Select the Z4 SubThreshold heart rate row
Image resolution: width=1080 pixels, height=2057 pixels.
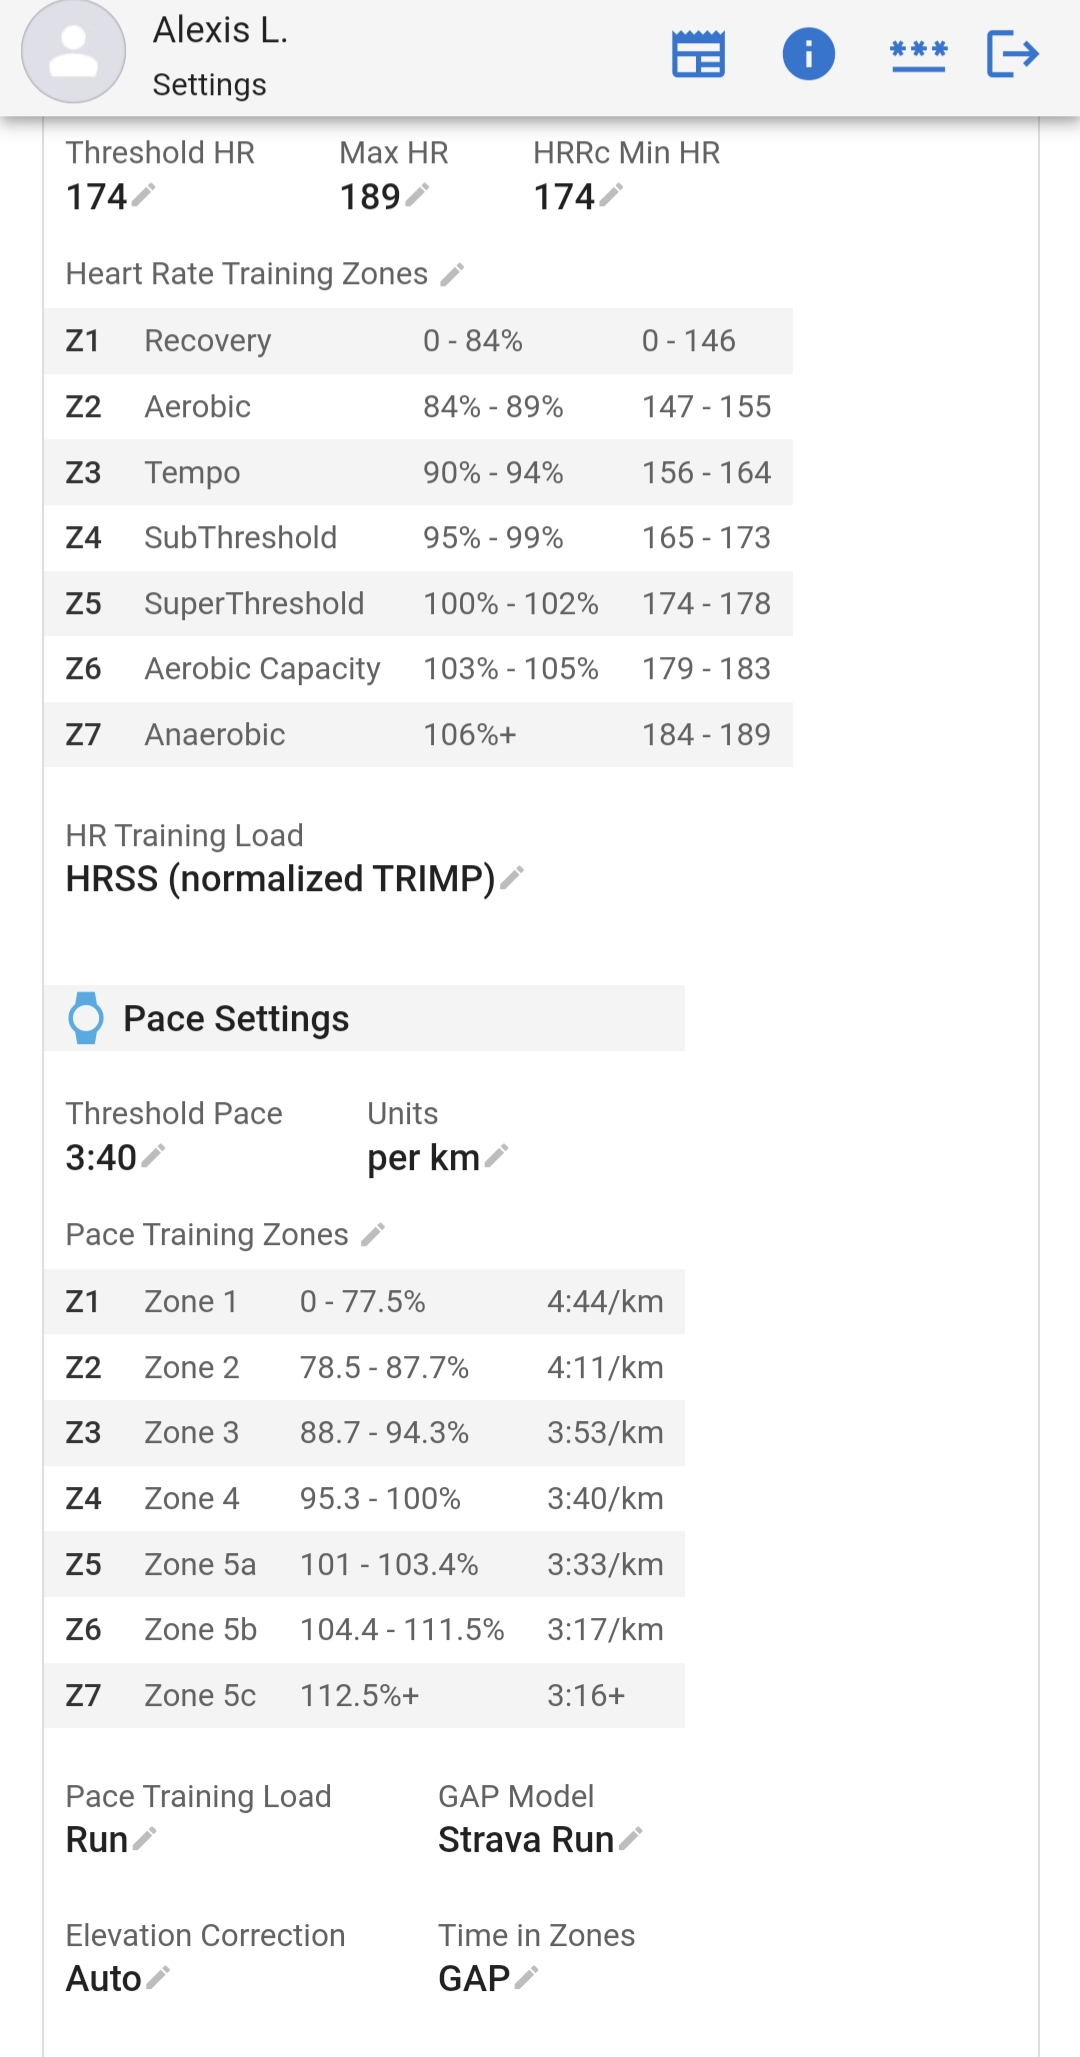coord(417,538)
